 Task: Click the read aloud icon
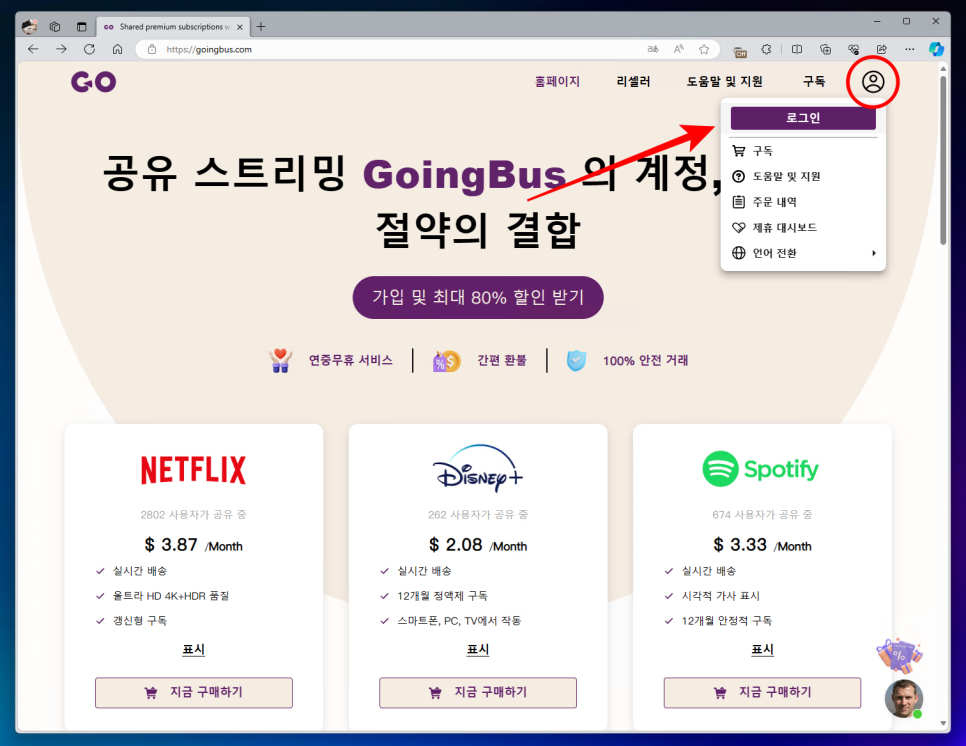click(679, 49)
